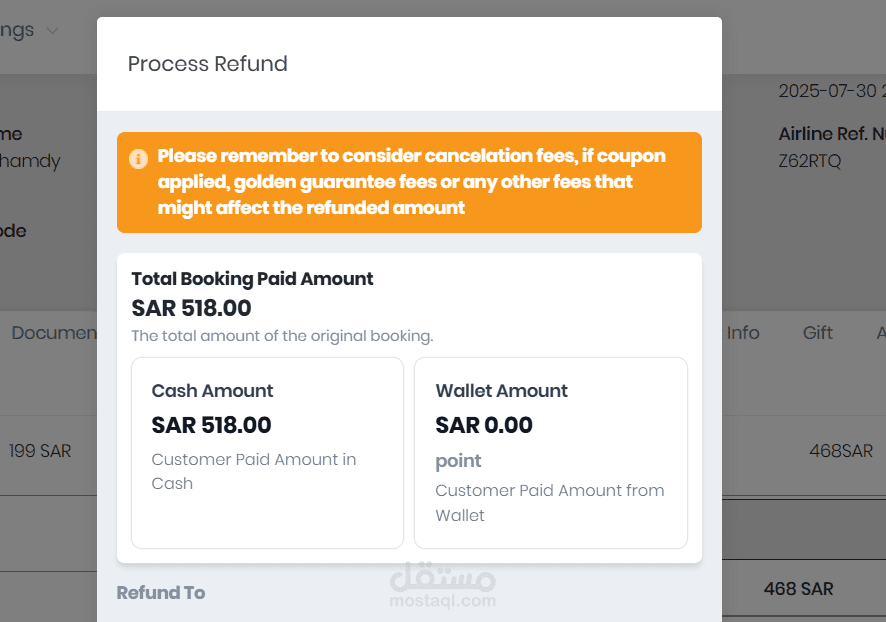The width and height of the screenshot is (886, 622).
Task: Click the Process Refund modal title
Action: click(207, 63)
